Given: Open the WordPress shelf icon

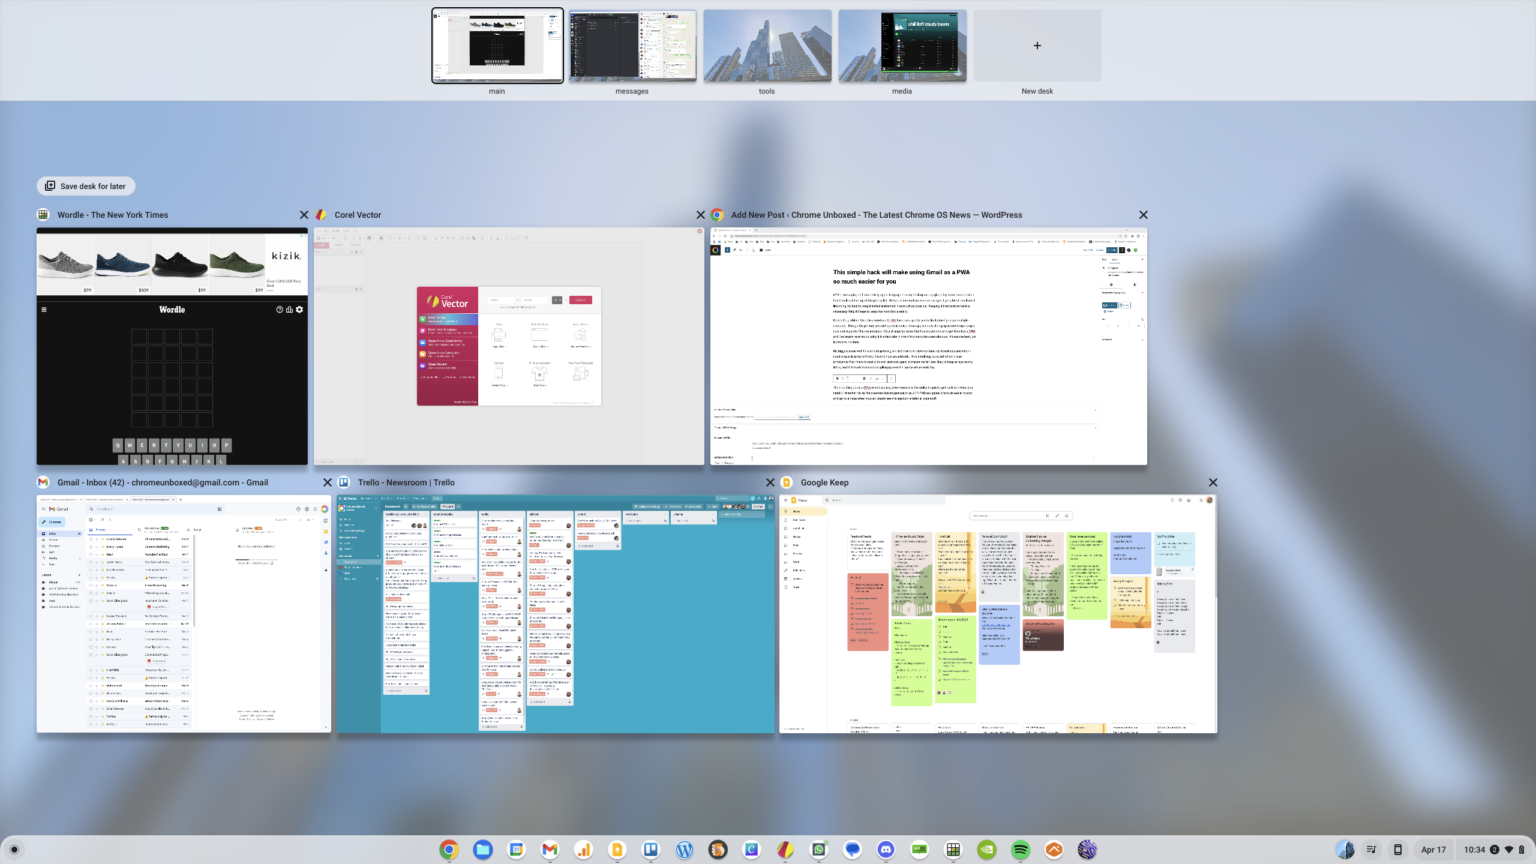Looking at the screenshot, I should [684, 850].
